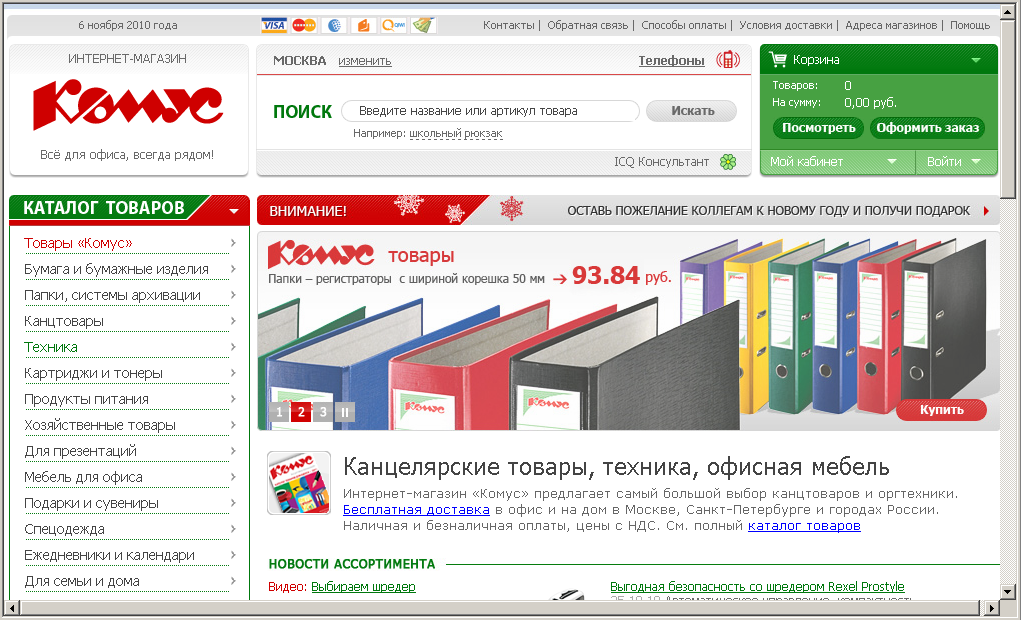Show banner slide 2

pos(301,412)
